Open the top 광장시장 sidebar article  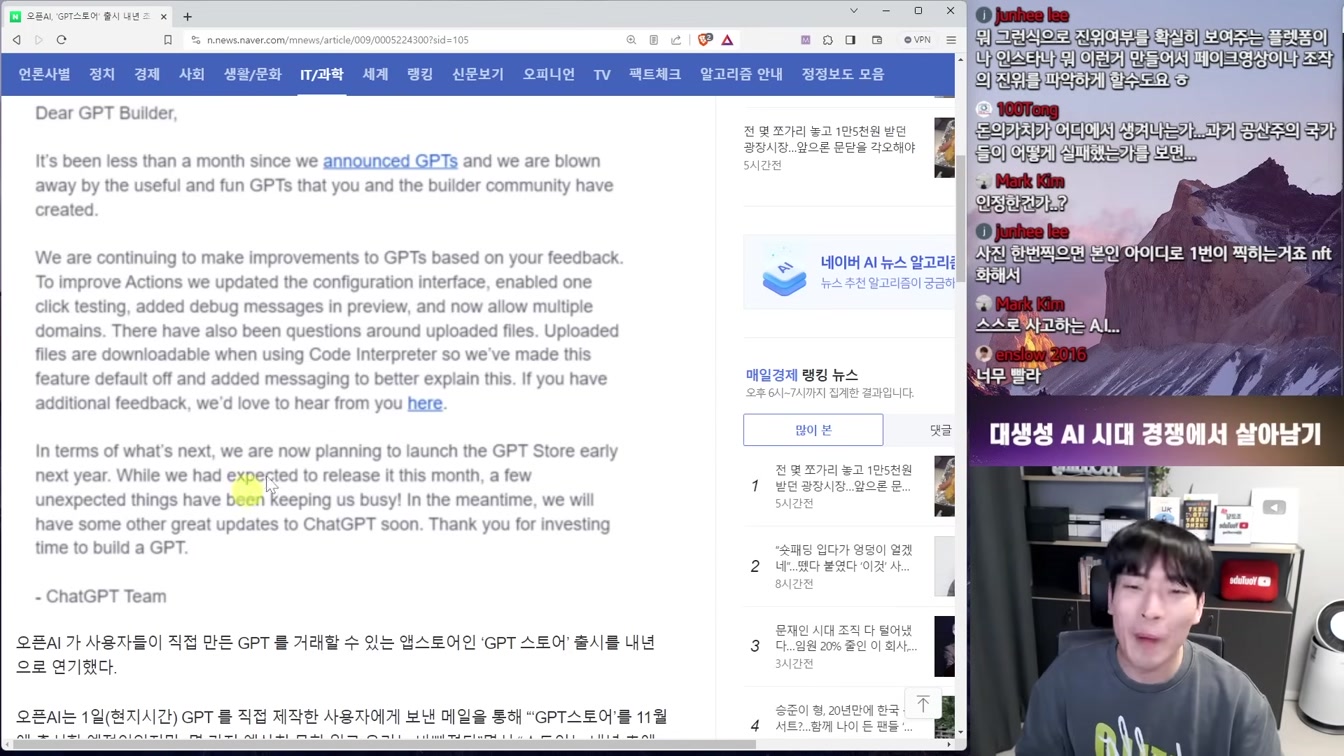point(829,139)
